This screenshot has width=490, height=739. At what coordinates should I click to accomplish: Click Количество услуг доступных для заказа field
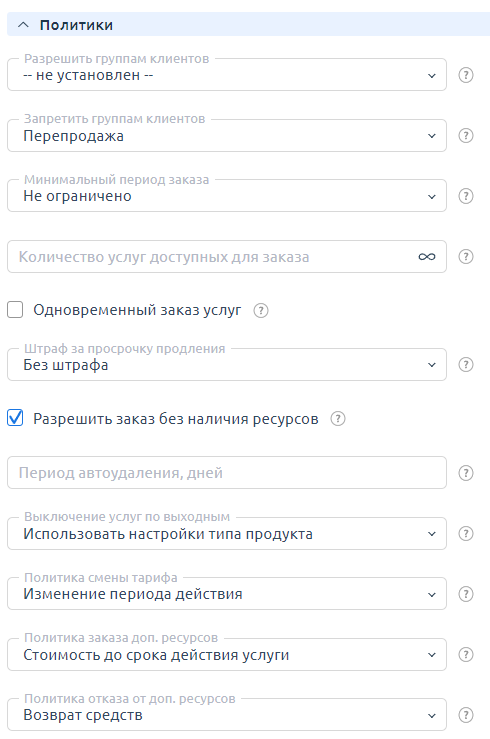(x=227, y=257)
